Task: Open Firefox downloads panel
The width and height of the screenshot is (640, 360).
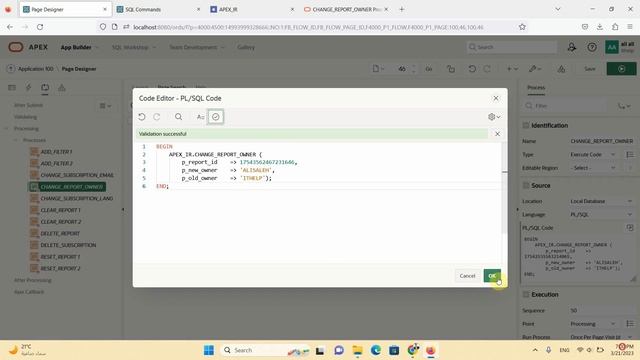Action: (600, 27)
